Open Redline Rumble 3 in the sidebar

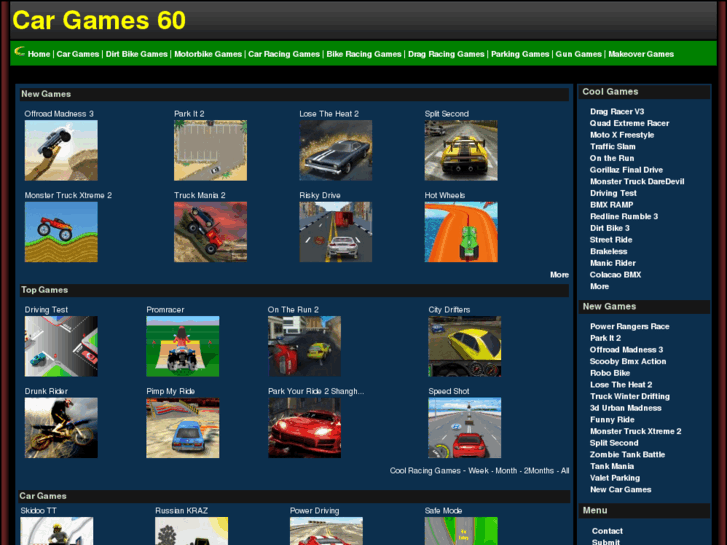click(x=624, y=216)
